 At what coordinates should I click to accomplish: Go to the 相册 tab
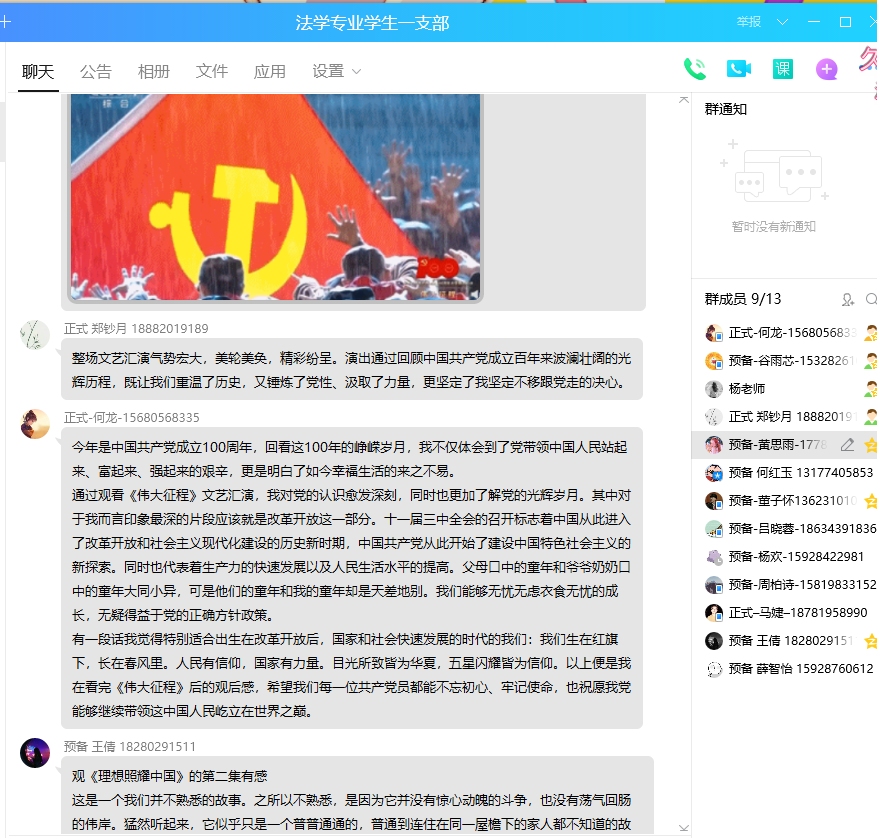click(154, 71)
